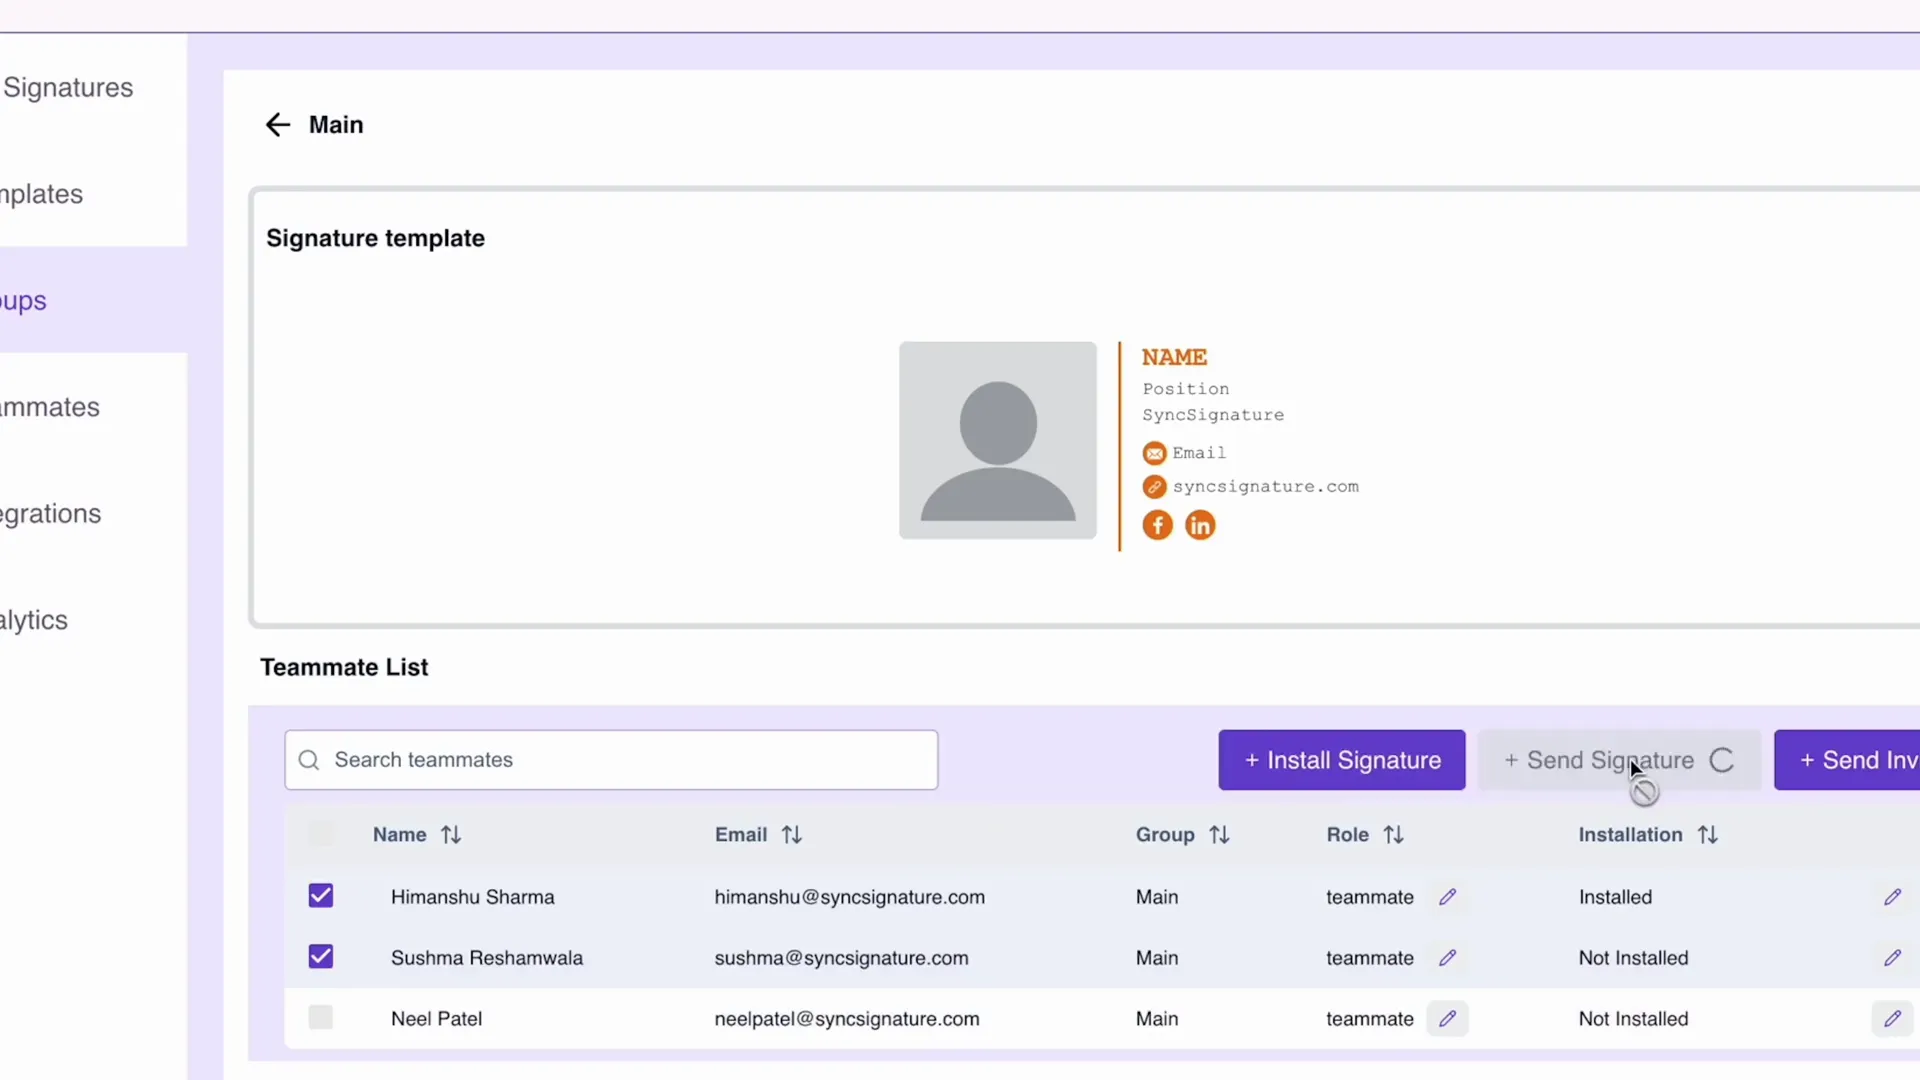The width and height of the screenshot is (1920, 1080).
Task: Uncheck Sushma Reshamwala's checkbox
Action: pos(321,957)
